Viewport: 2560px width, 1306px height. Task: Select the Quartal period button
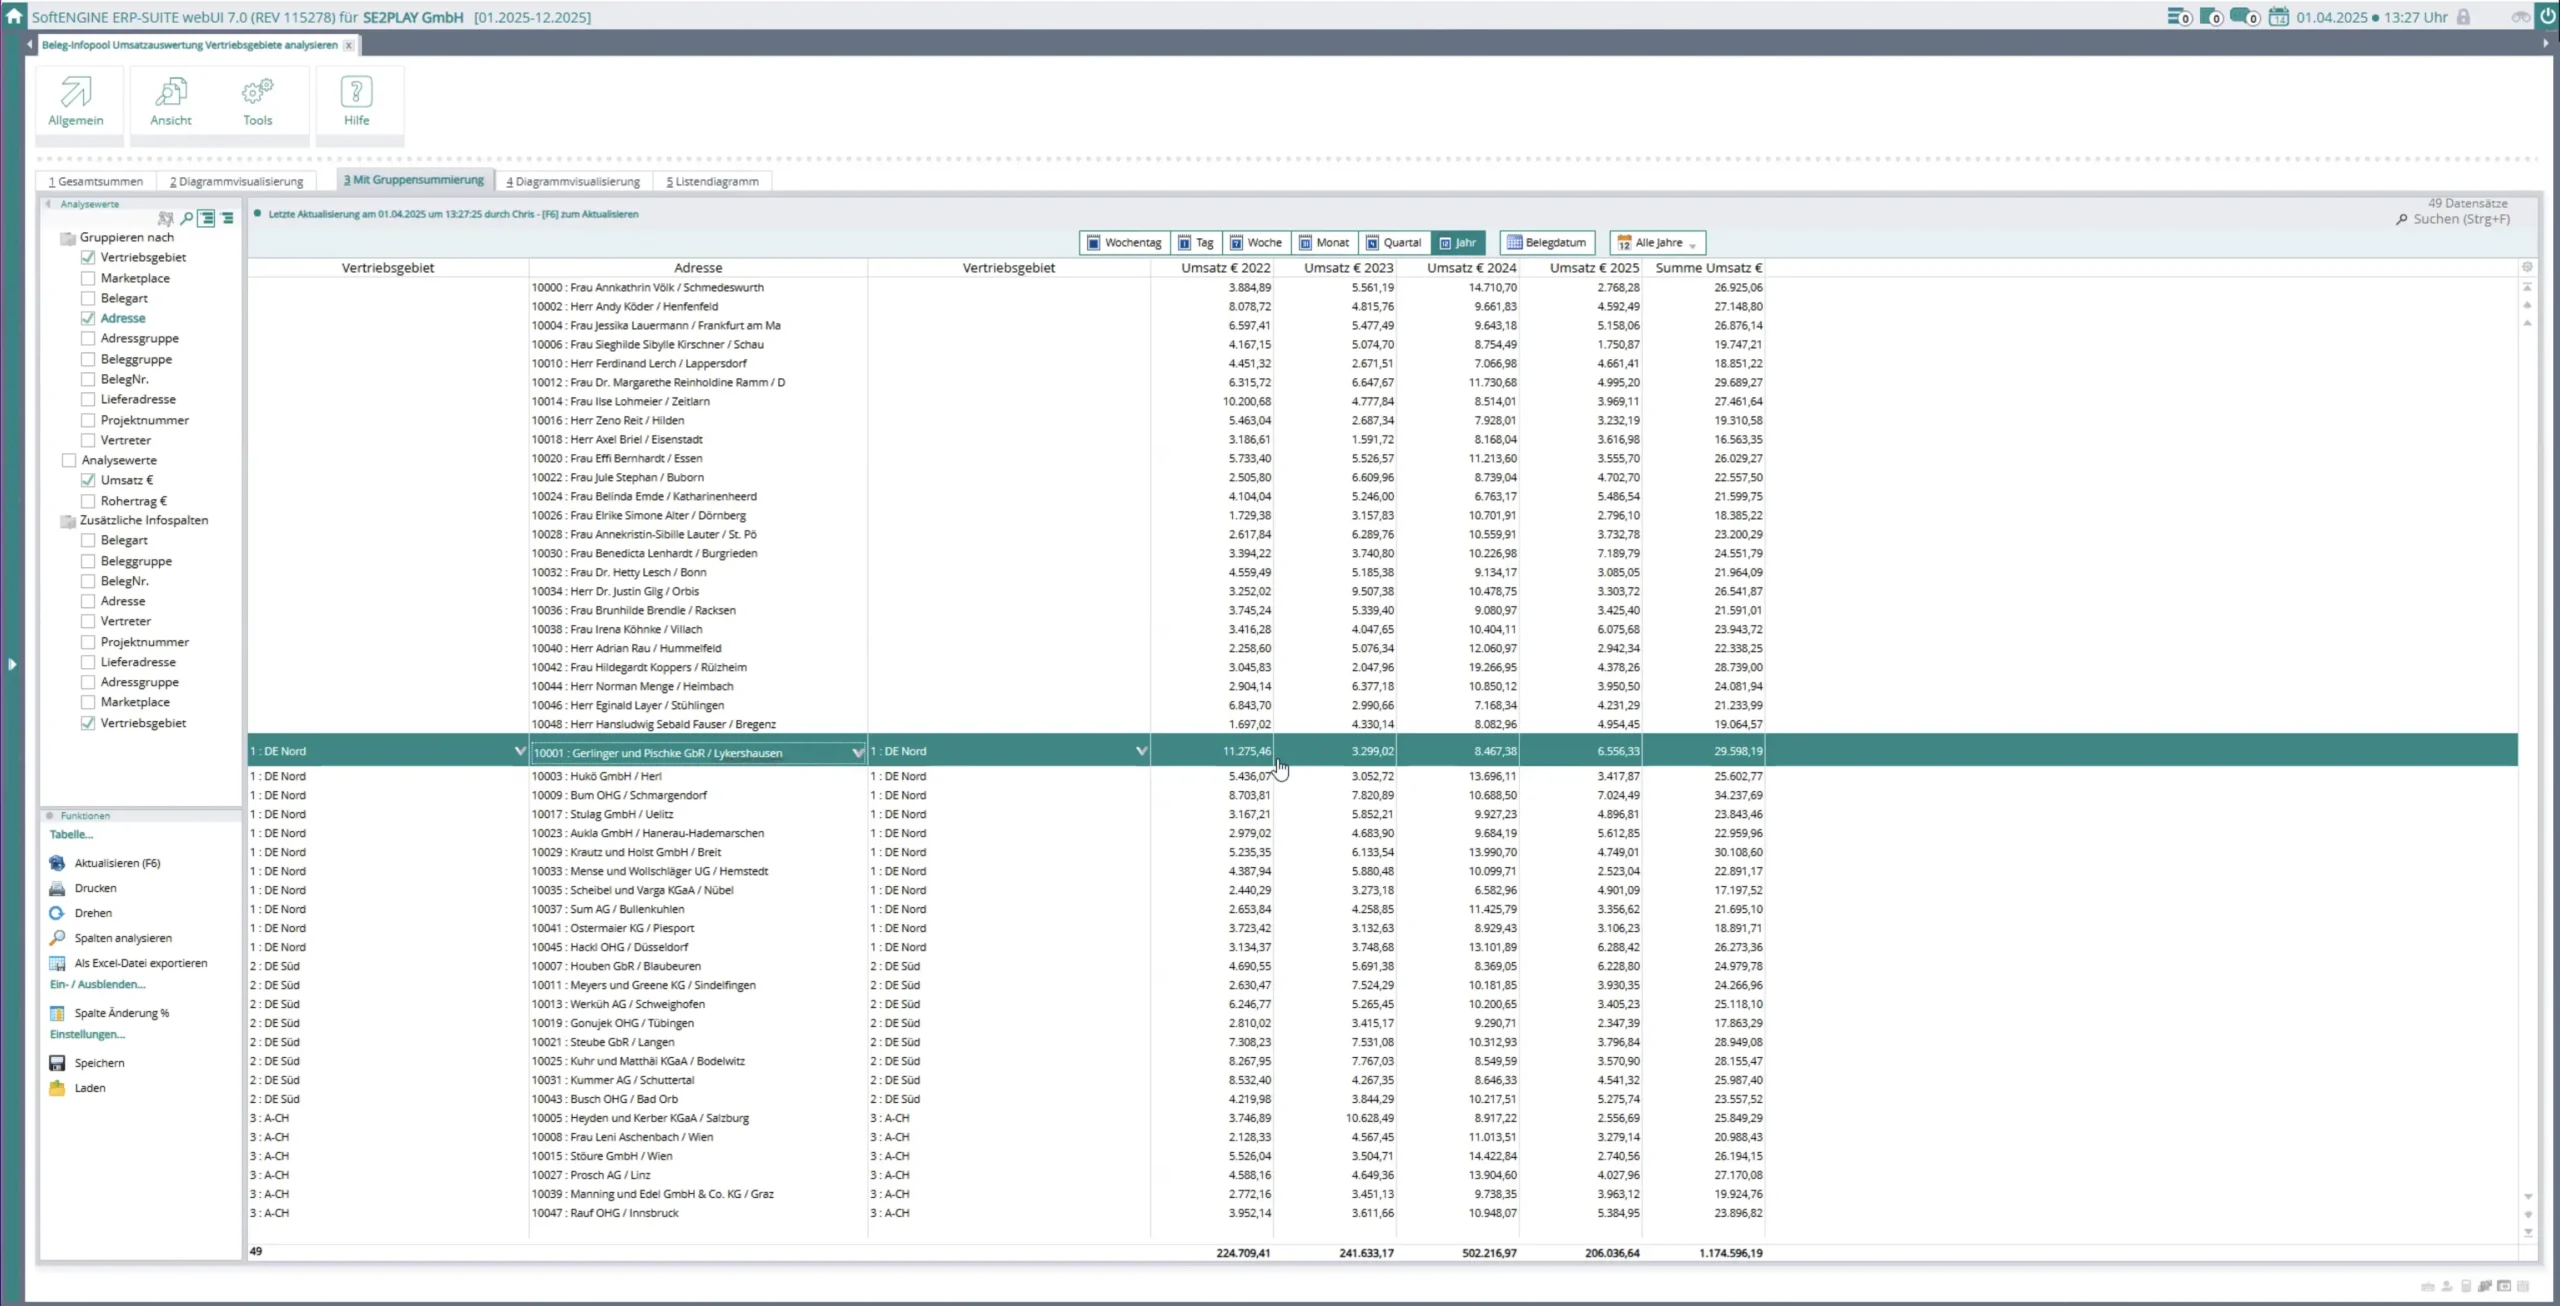pos(1394,243)
